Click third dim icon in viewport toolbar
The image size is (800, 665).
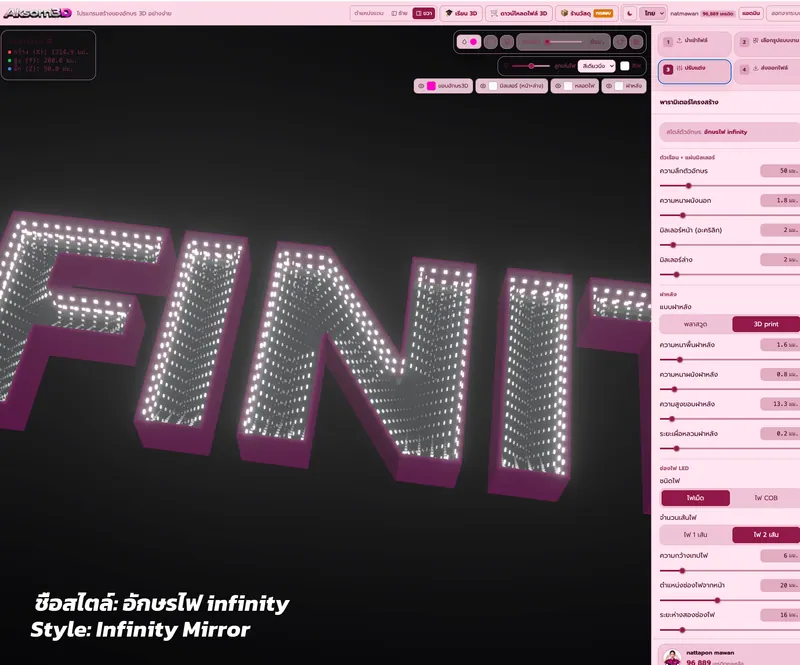pos(507,42)
